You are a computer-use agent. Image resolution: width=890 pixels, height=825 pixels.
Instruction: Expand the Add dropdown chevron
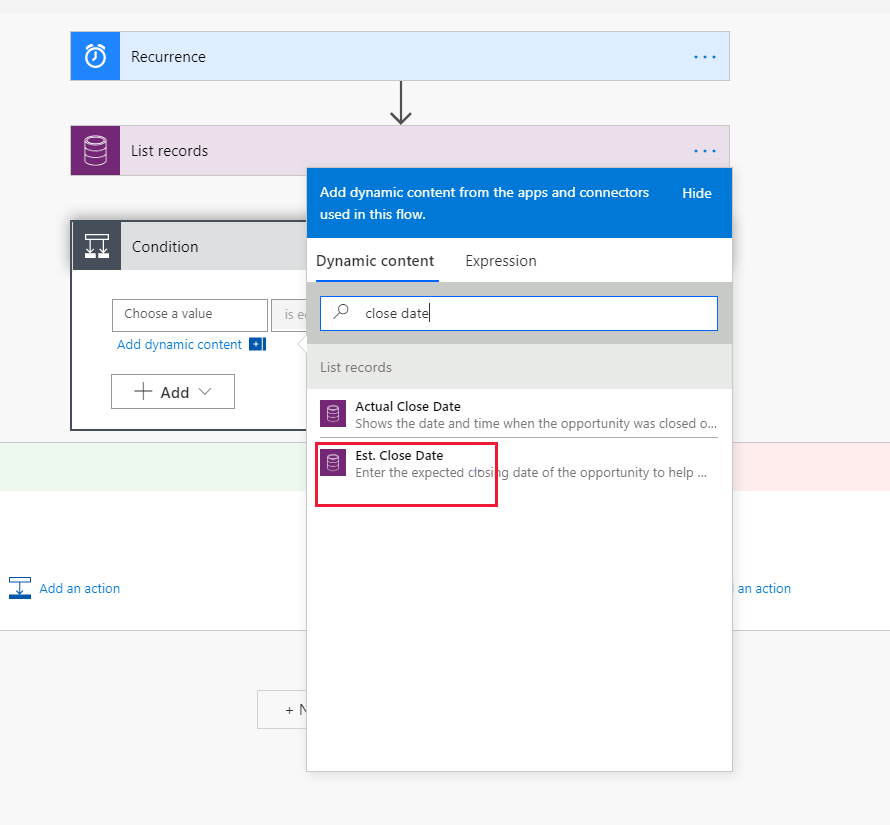point(205,391)
